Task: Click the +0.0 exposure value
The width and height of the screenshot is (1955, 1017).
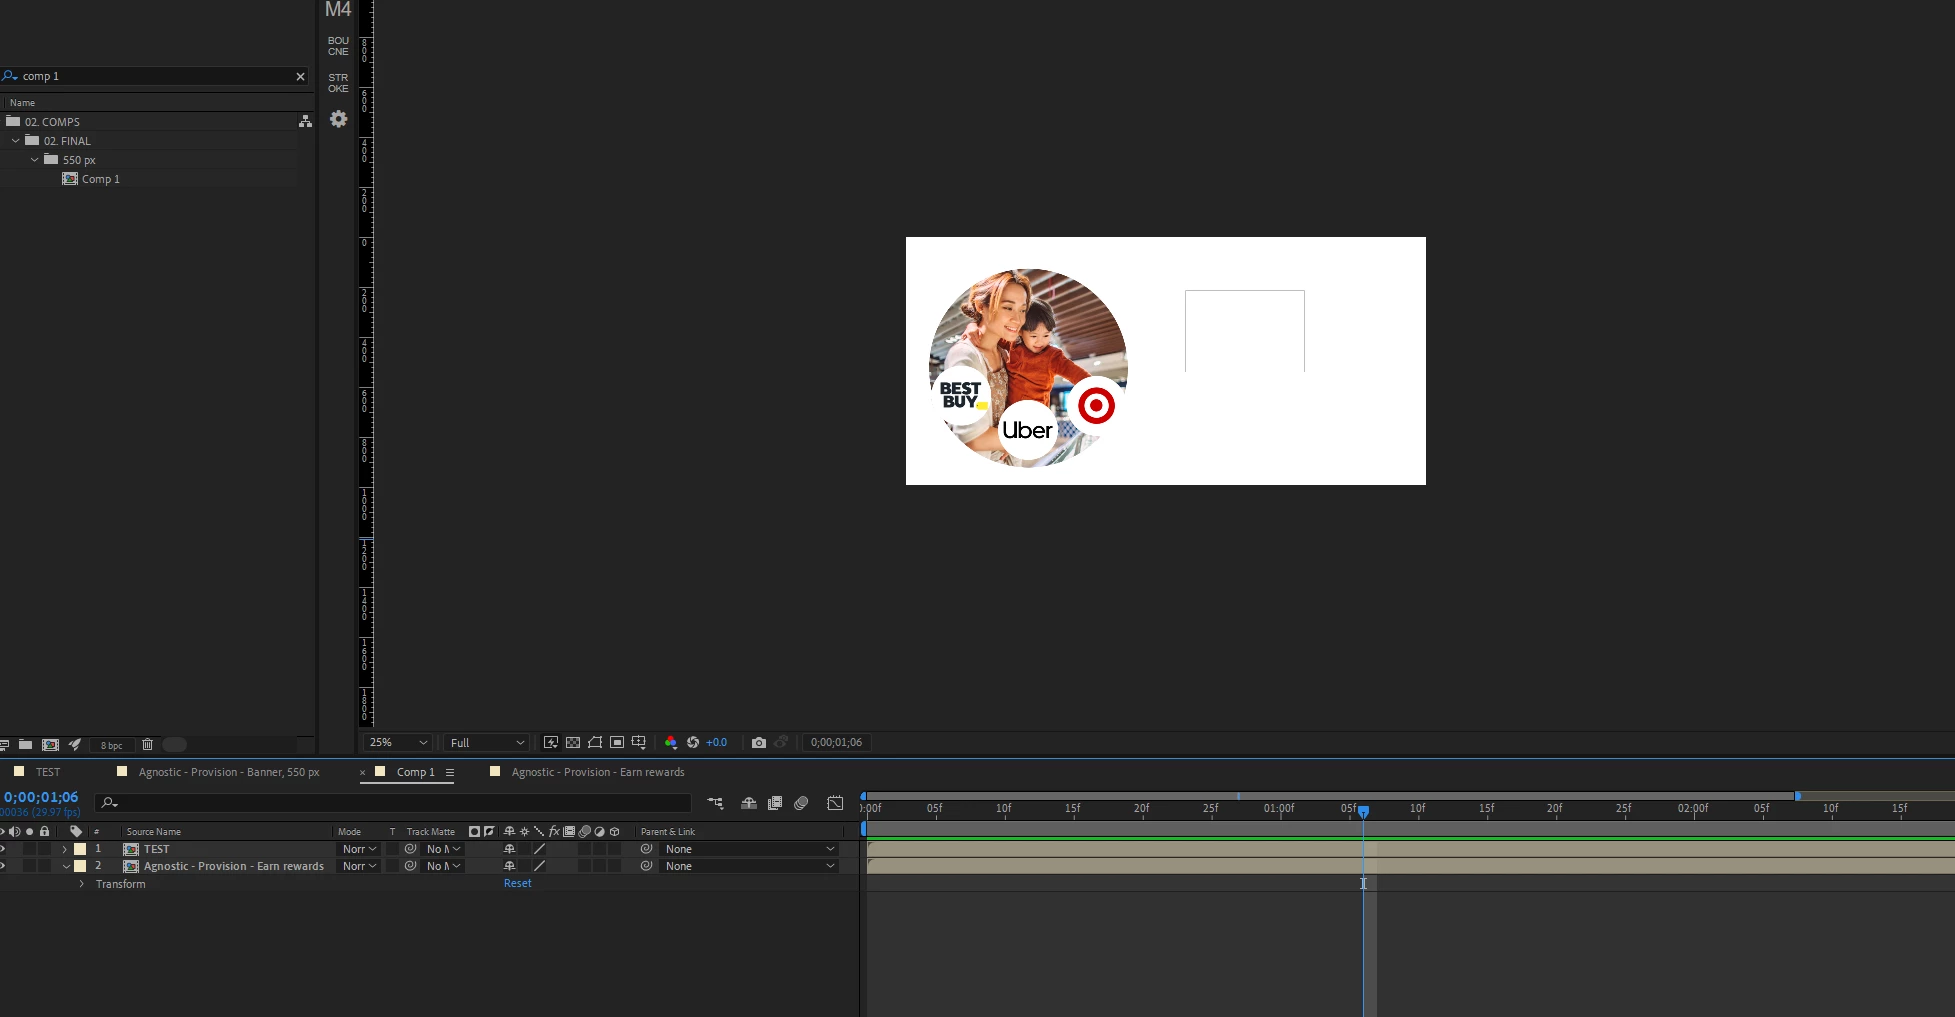Action: (717, 743)
